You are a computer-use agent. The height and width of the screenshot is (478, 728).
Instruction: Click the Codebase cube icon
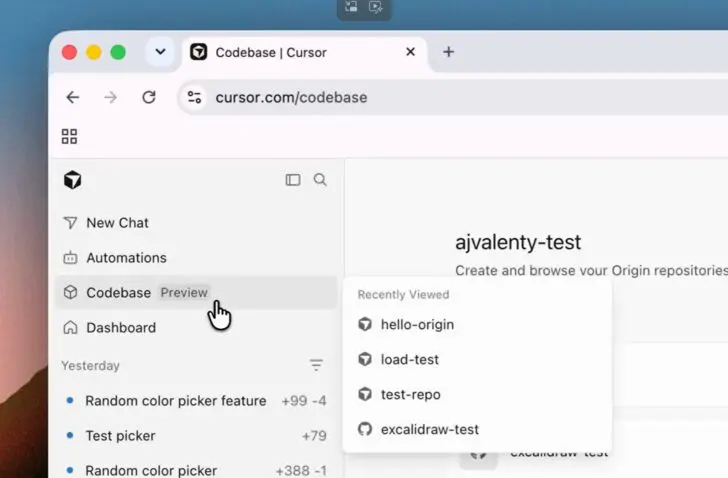click(70, 292)
